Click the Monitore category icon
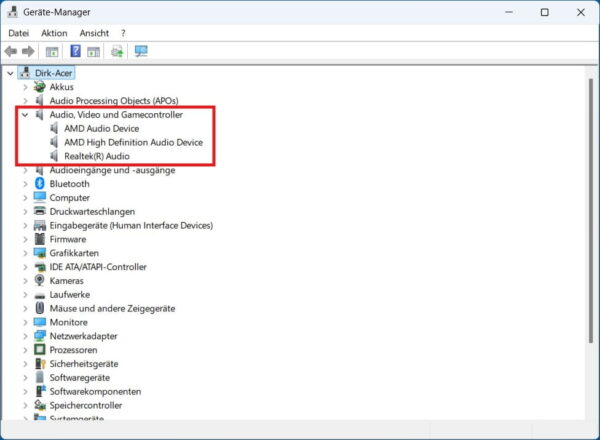This screenshot has width=600, height=440. point(39,322)
